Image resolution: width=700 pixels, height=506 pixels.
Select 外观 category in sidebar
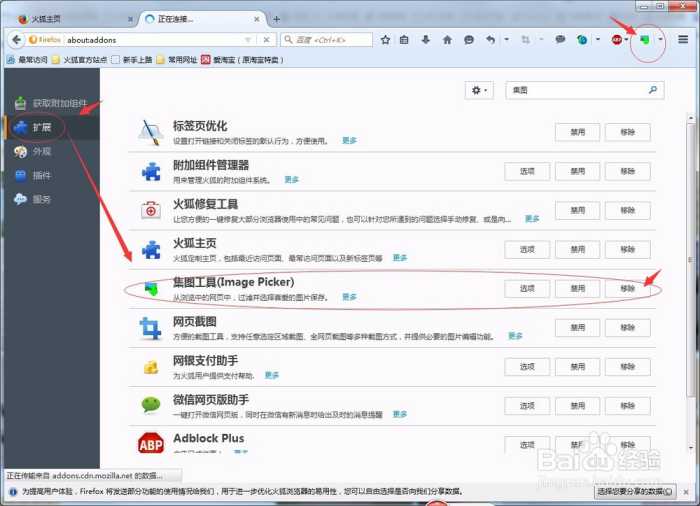50,151
